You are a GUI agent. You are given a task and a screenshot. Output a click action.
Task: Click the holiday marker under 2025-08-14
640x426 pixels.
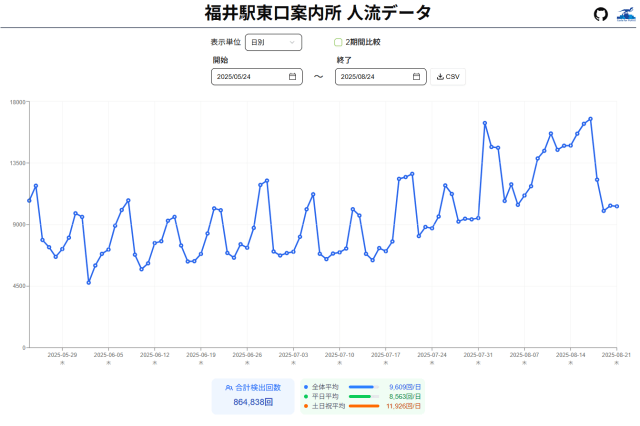coord(570,363)
